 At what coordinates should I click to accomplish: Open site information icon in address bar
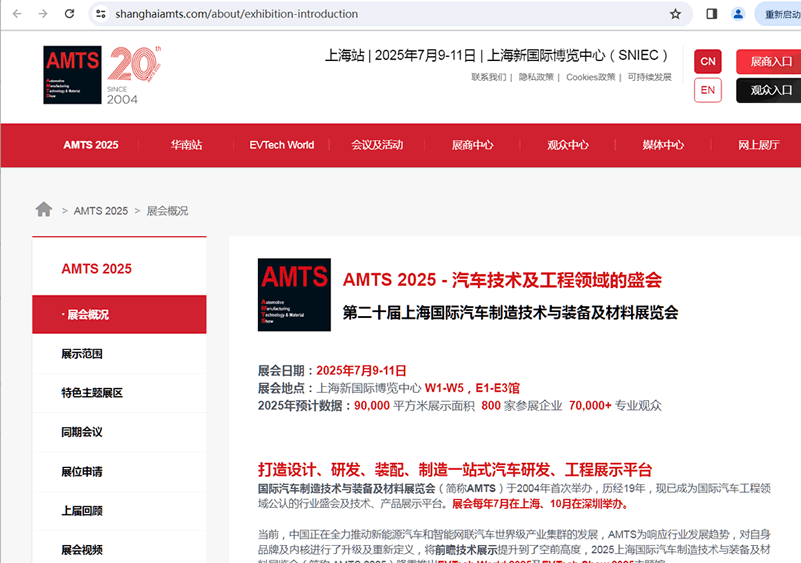pos(101,14)
